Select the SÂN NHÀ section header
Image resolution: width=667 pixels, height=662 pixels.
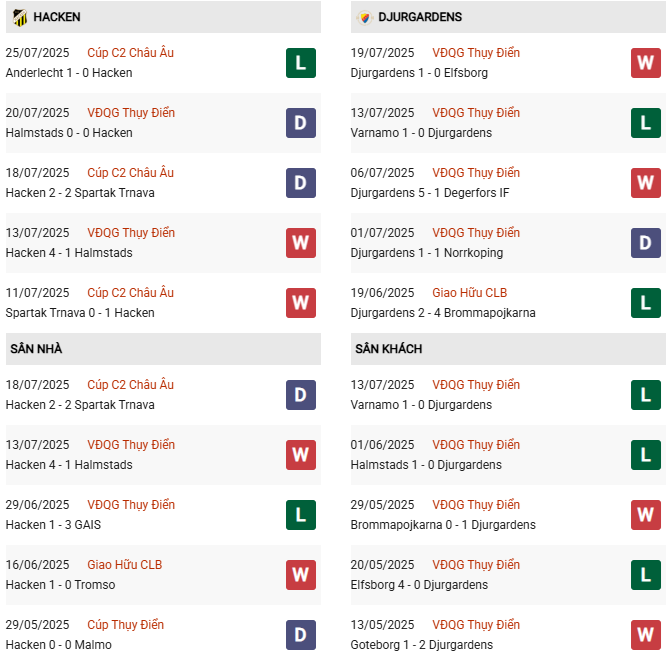pos(36,349)
